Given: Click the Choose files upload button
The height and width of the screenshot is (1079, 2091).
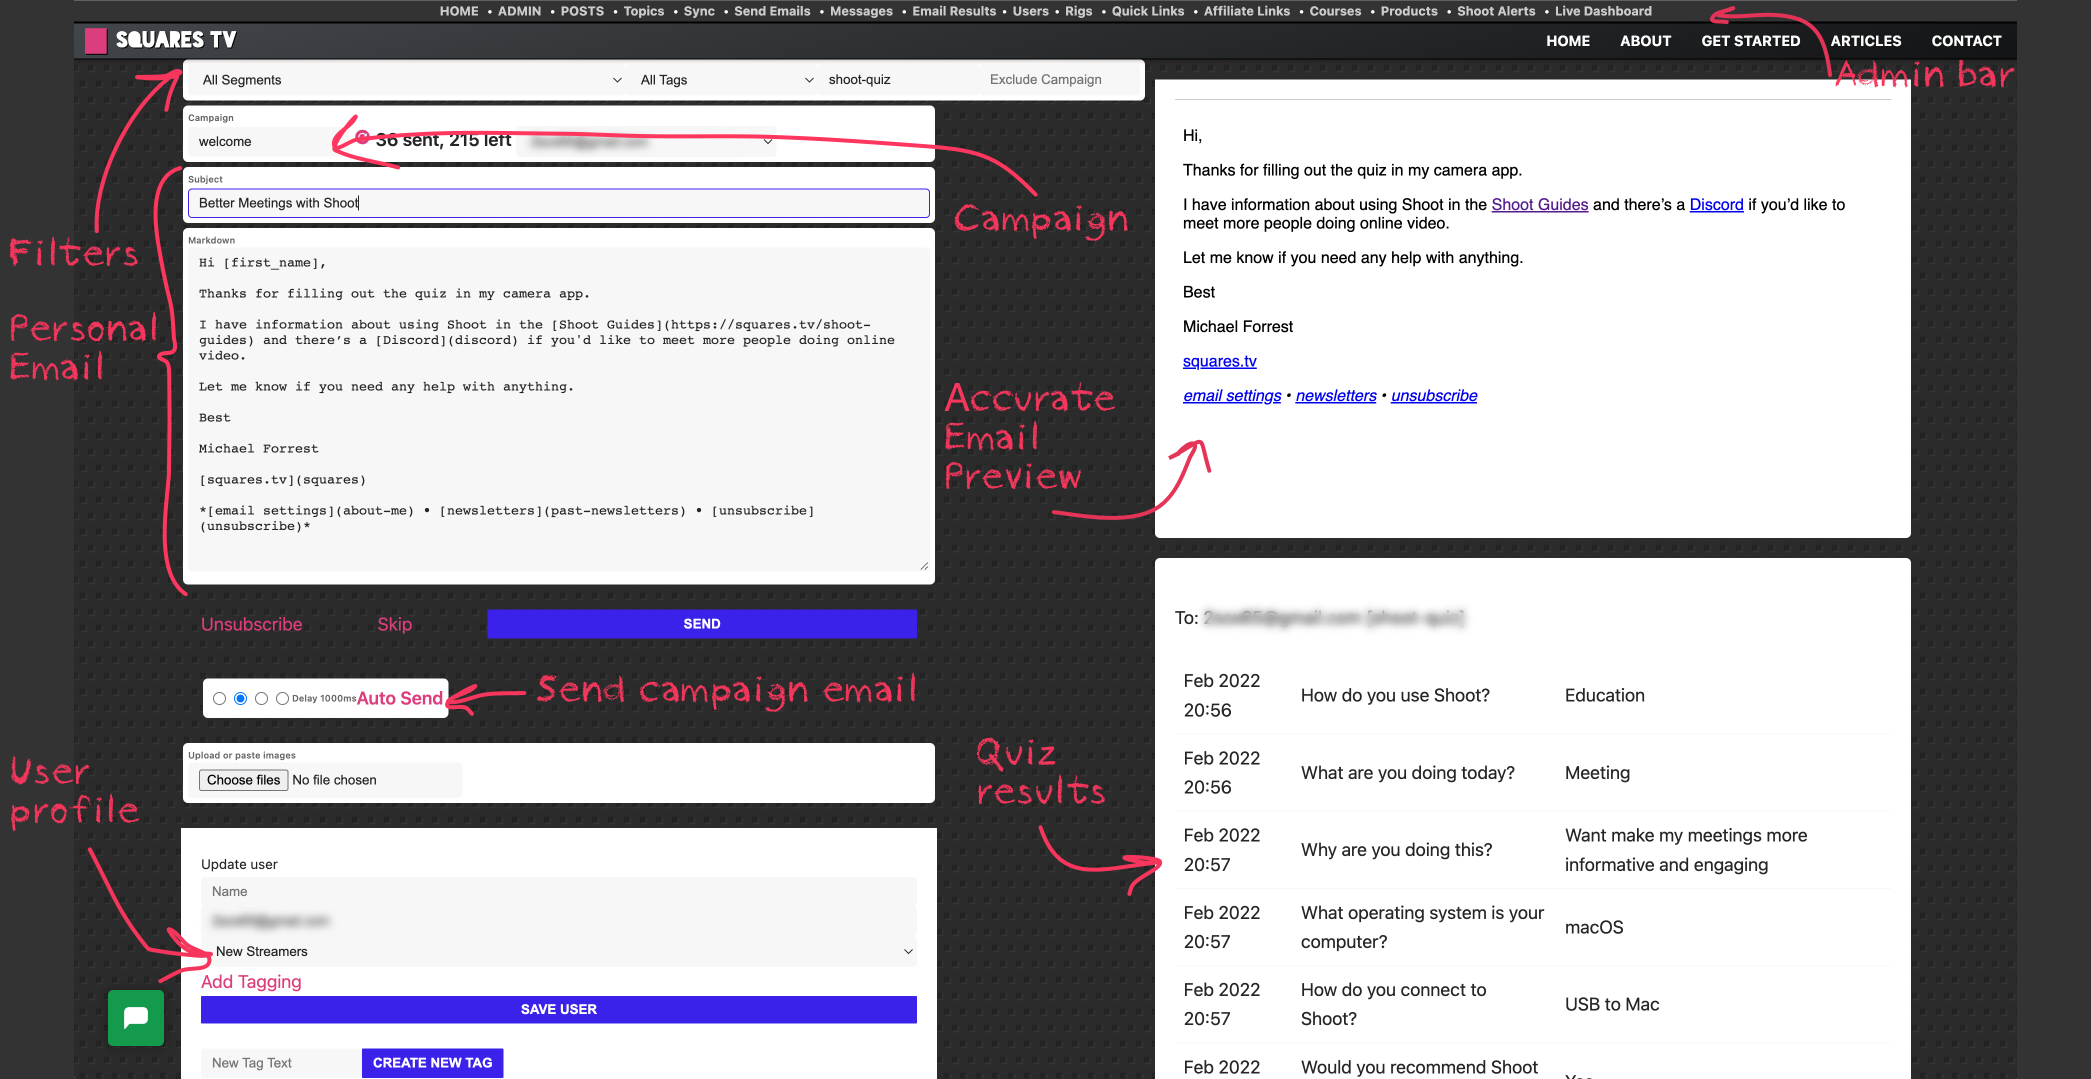Looking at the screenshot, I should click(x=244, y=781).
